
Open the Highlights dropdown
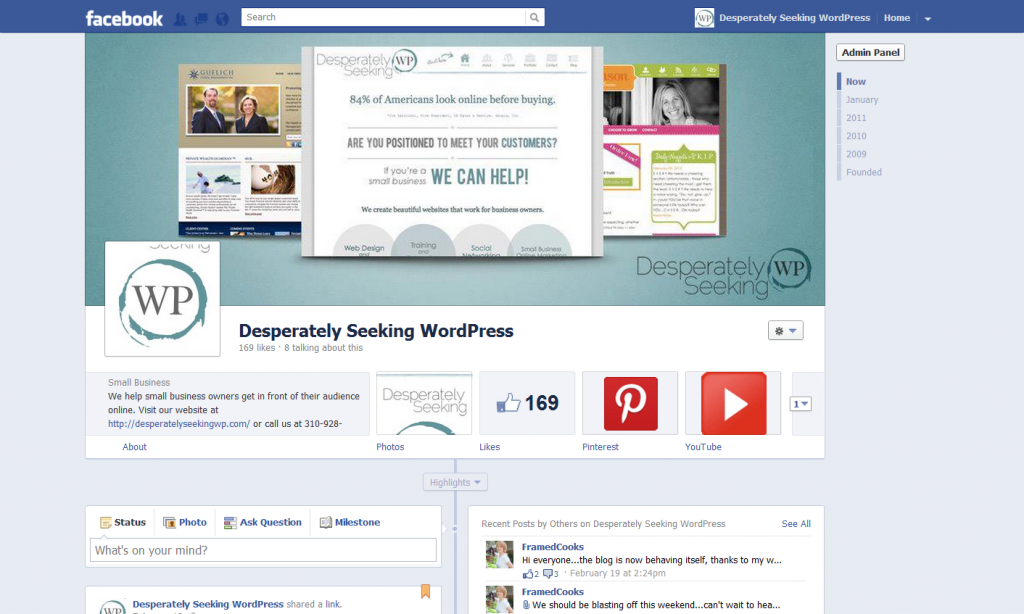[455, 482]
